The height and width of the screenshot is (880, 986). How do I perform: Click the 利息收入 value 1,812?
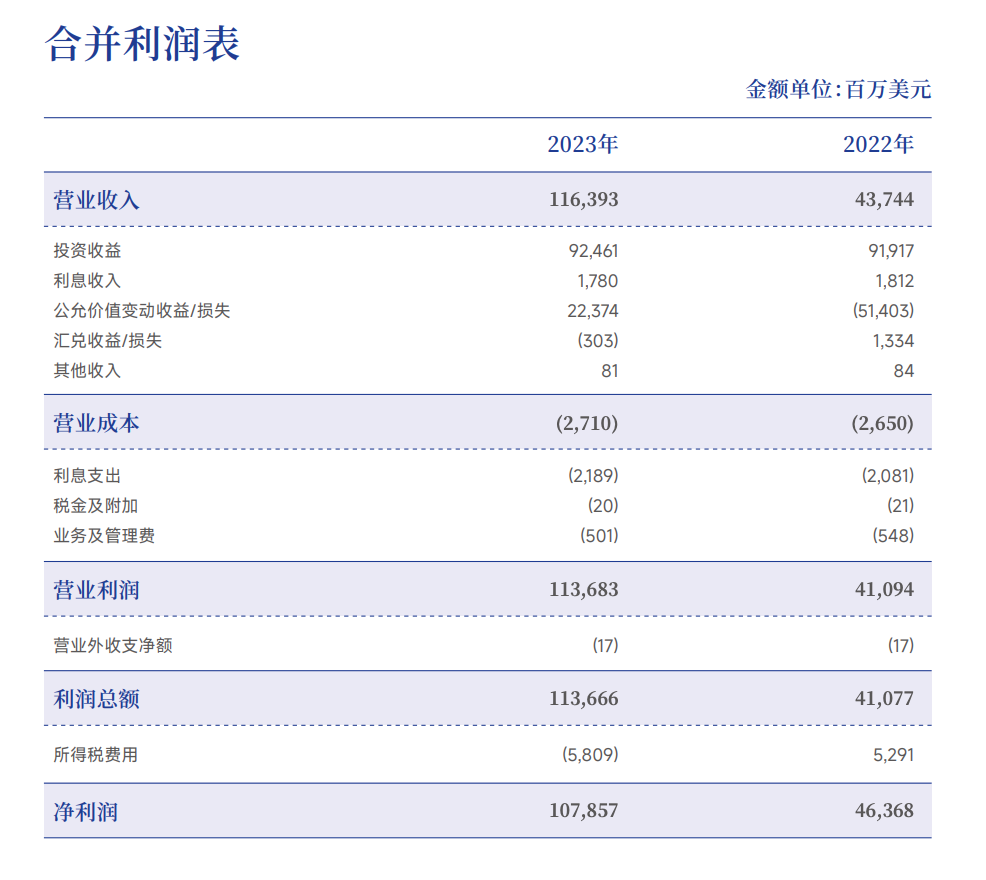(894, 281)
